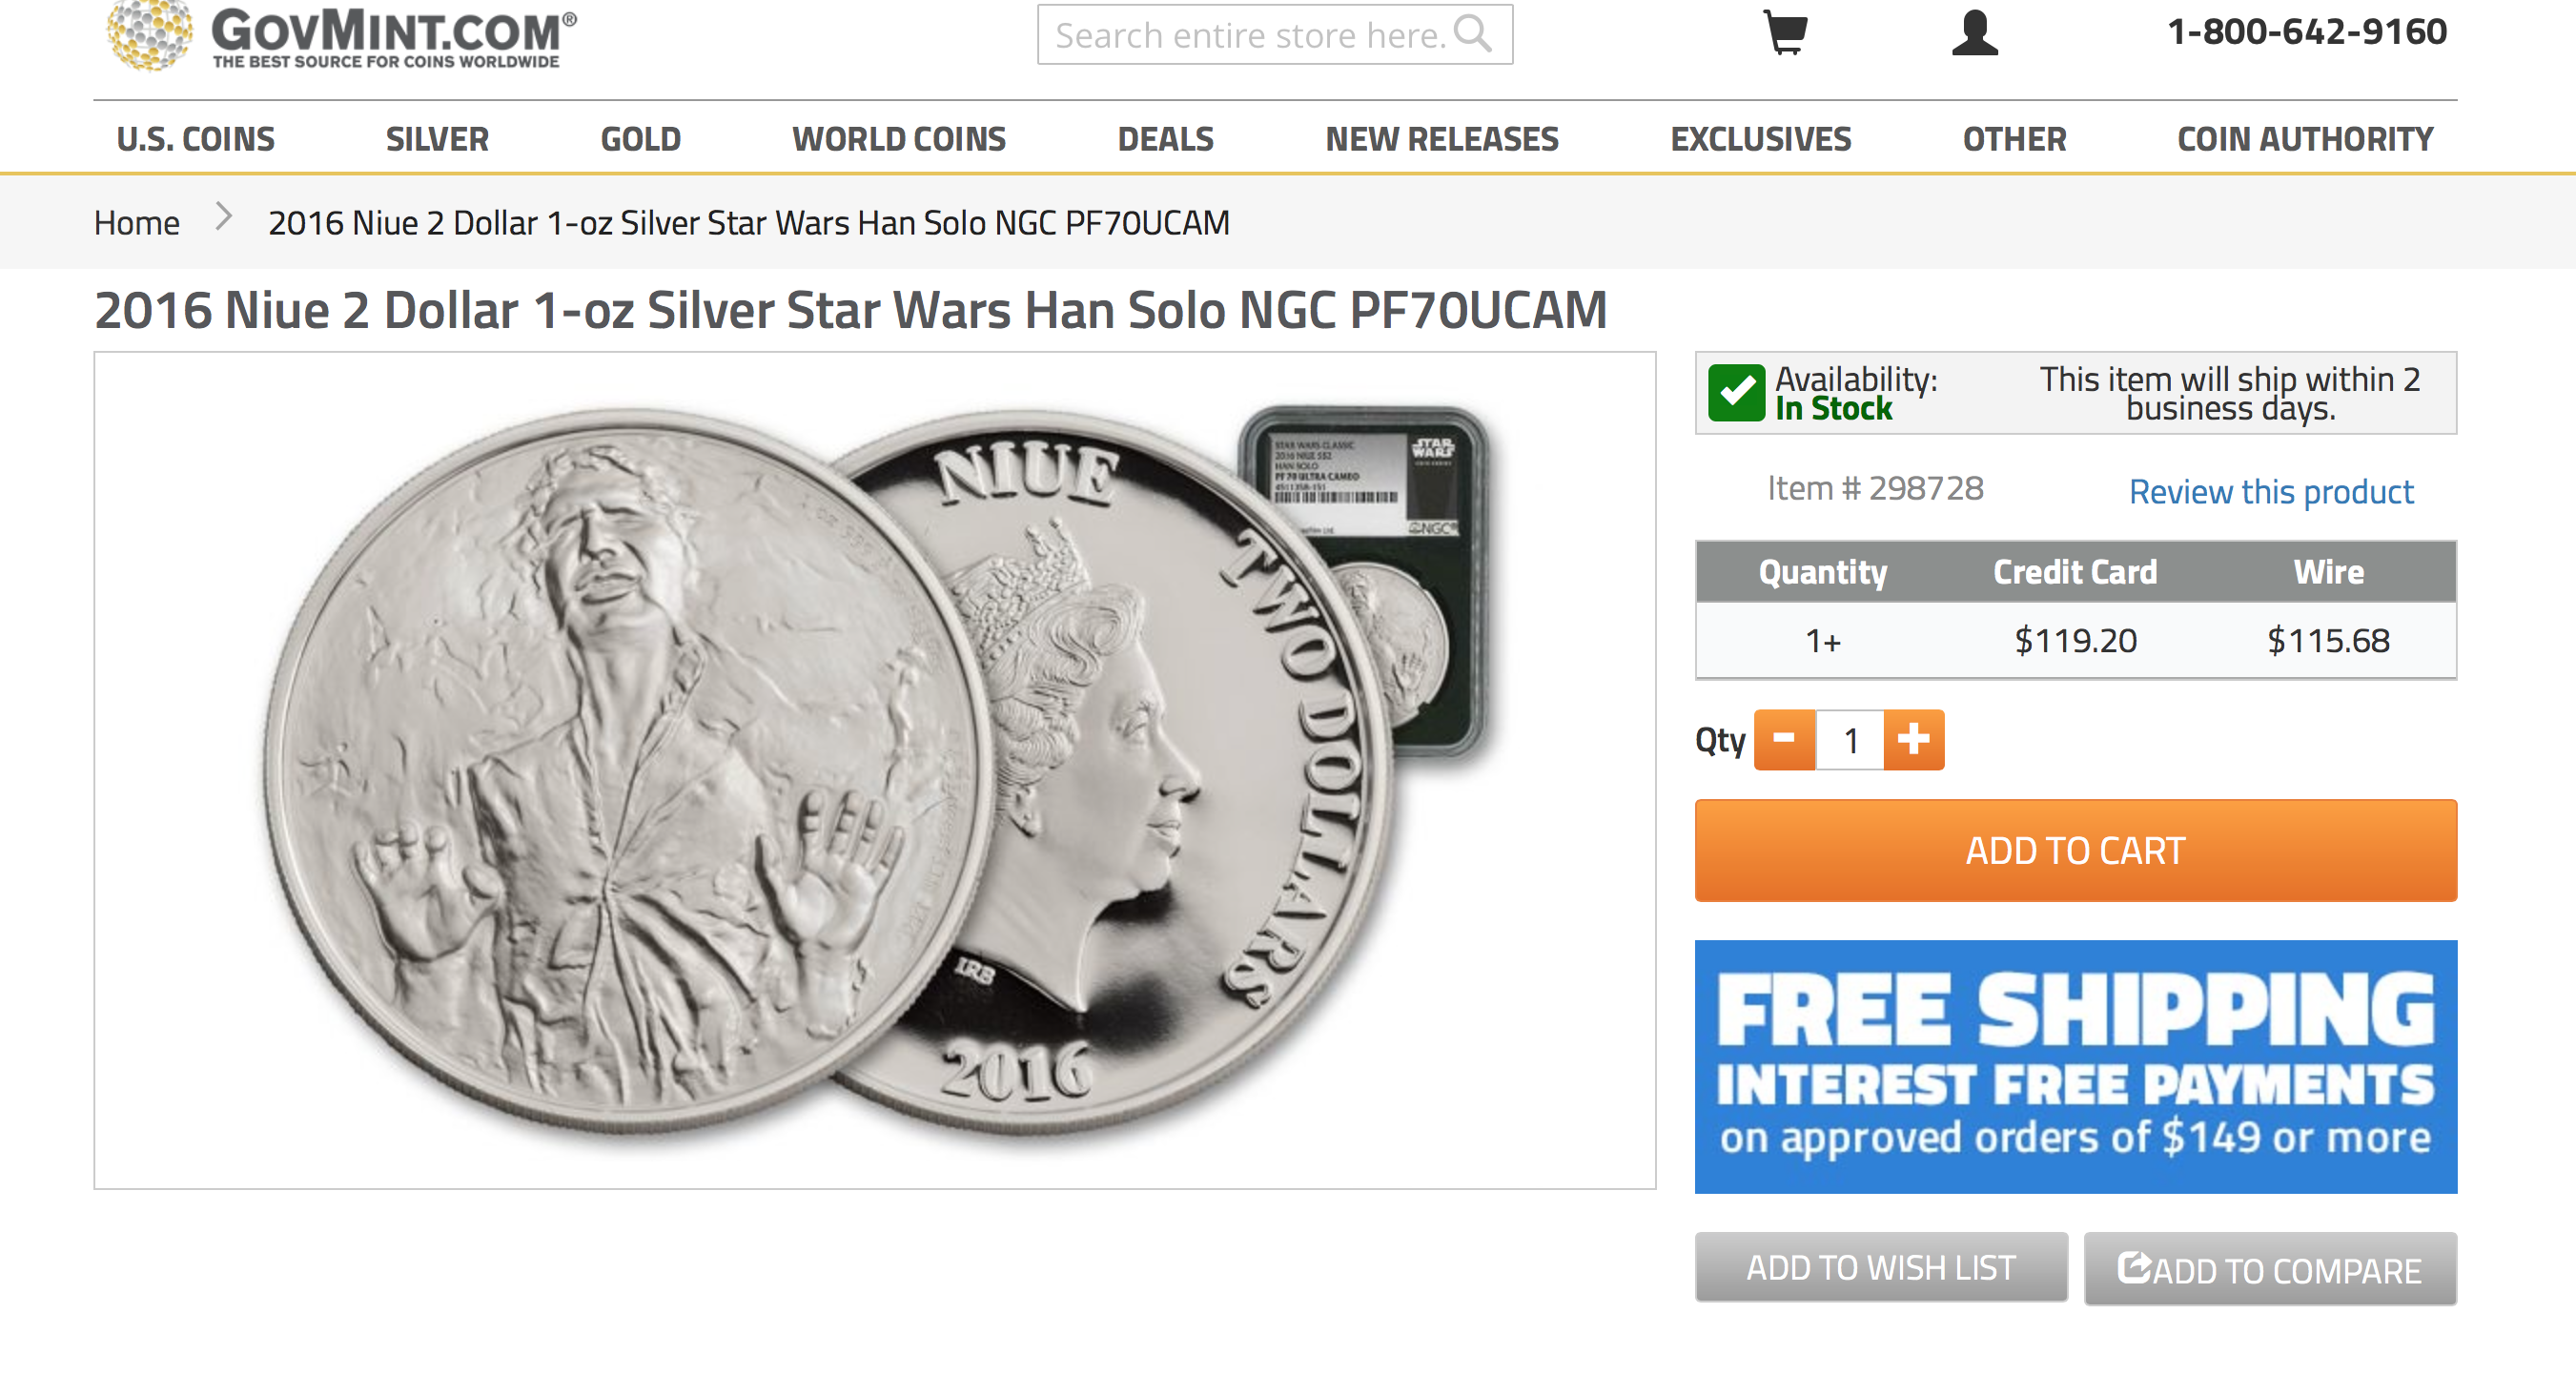
Task: Click the GovMint.com logo
Action: coord(342,36)
